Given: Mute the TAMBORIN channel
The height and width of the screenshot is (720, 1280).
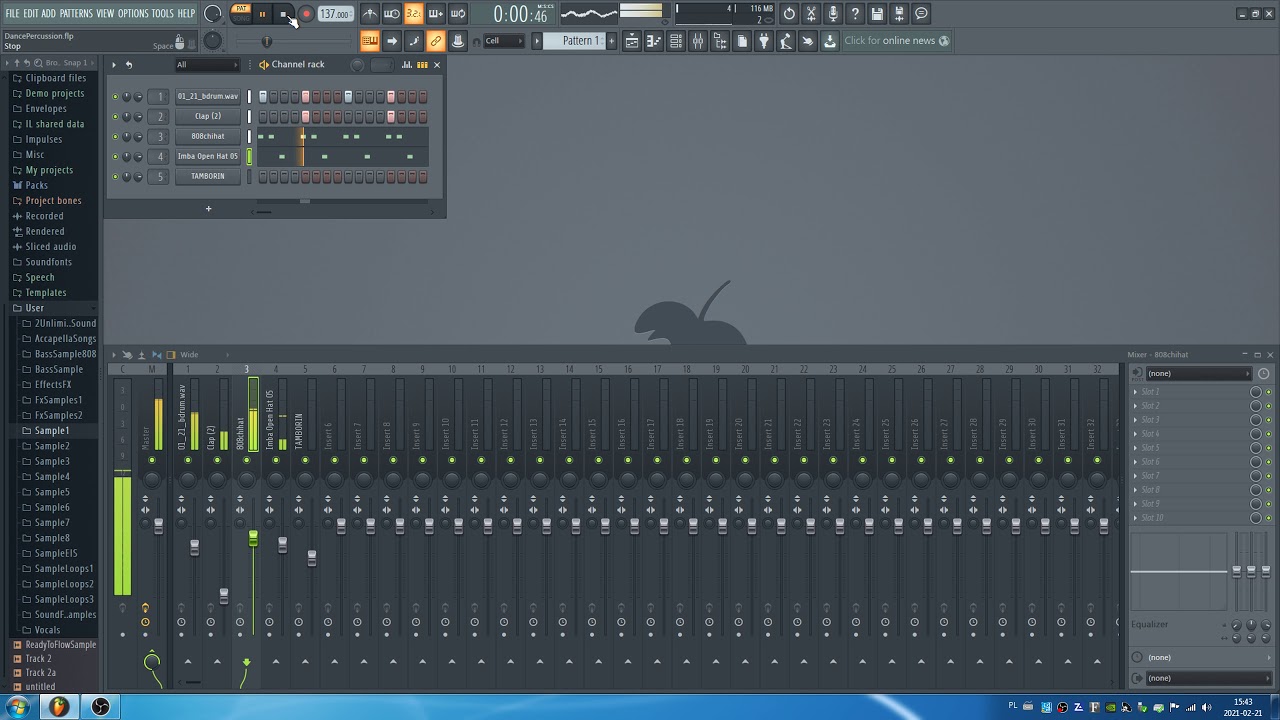Looking at the screenshot, I should tap(115, 177).
